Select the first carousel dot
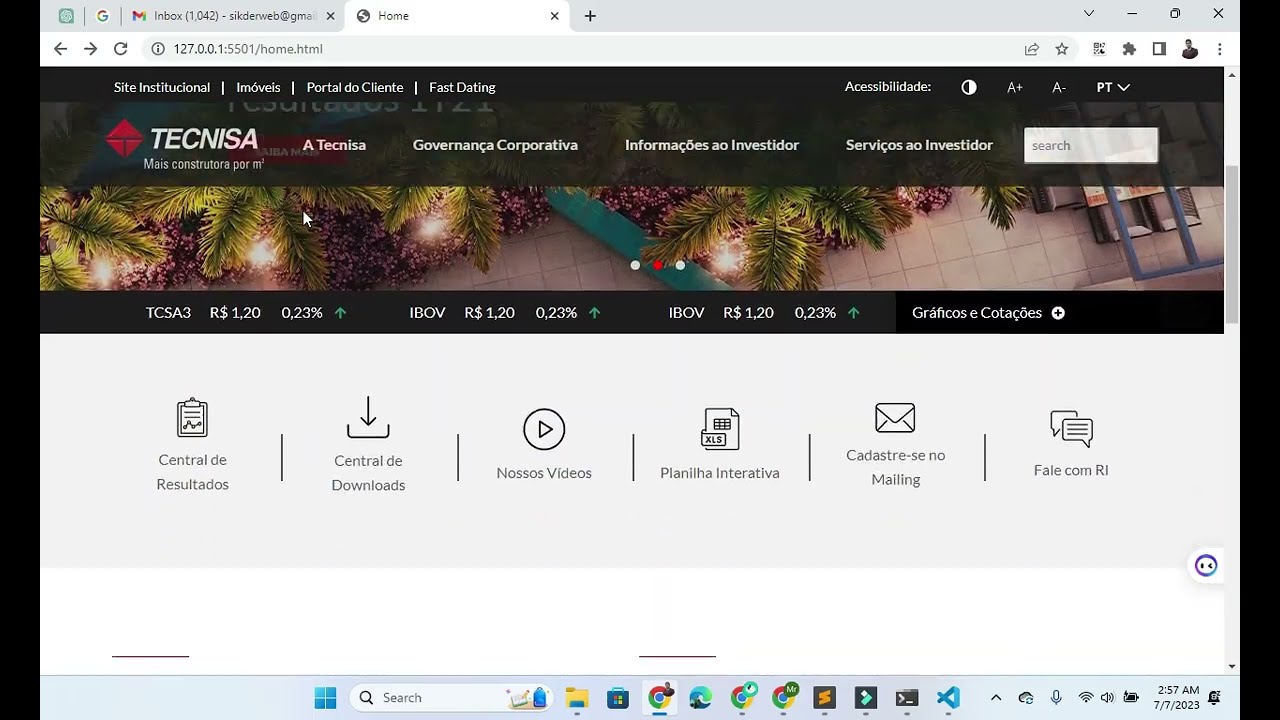1280x720 pixels. pyautogui.click(x=635, y=265)
